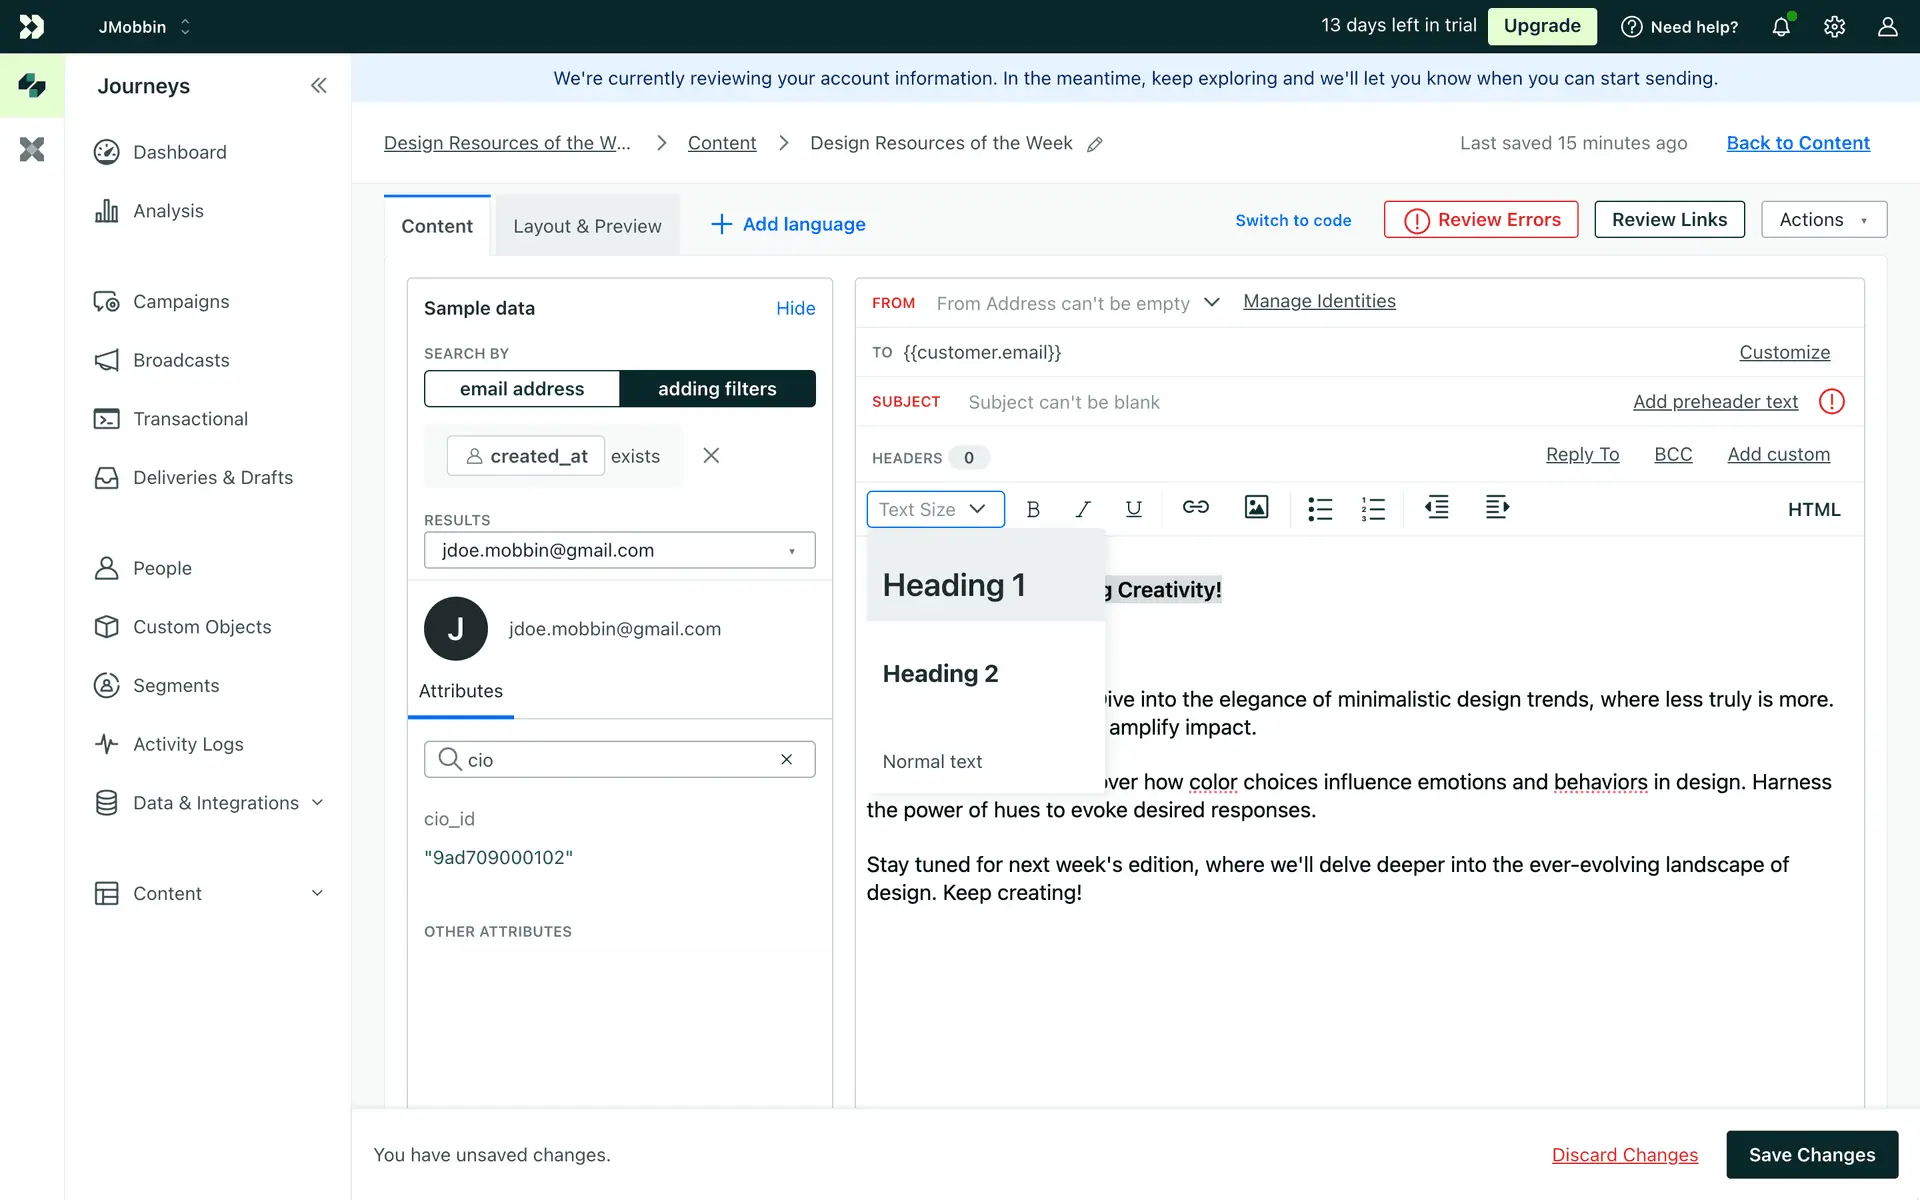Click the Underline formatting icon
Image resolution: width=1920 pixels, height=1200 pixels.
pos(1133,509)
